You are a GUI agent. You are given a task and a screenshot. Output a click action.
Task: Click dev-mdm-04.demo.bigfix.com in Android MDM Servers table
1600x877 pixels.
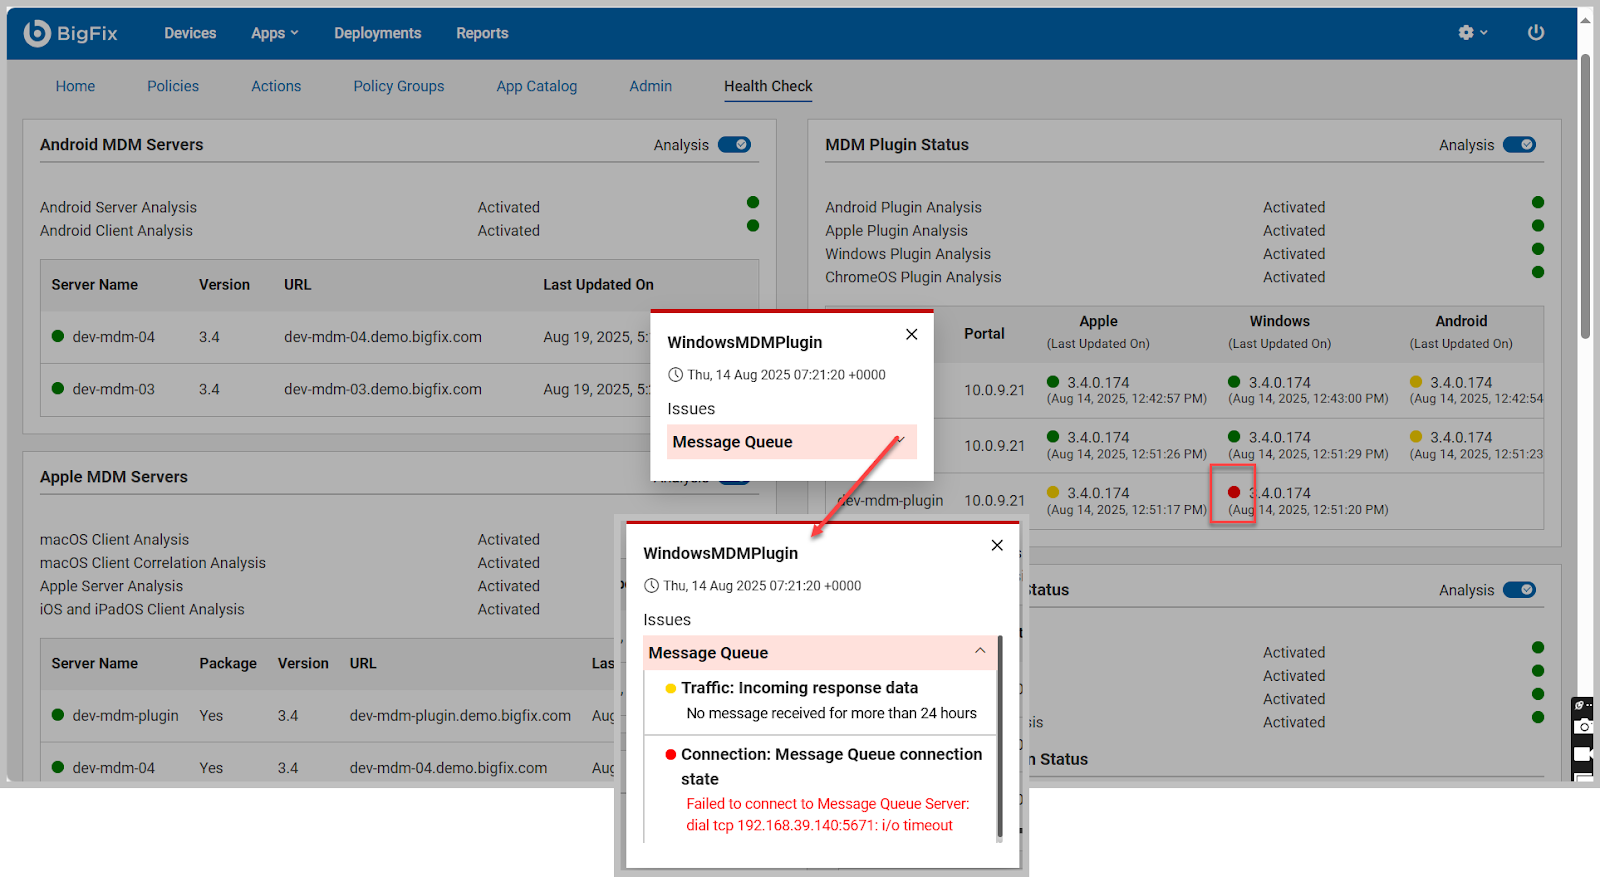pyautogui.click(x=383, y=337)
